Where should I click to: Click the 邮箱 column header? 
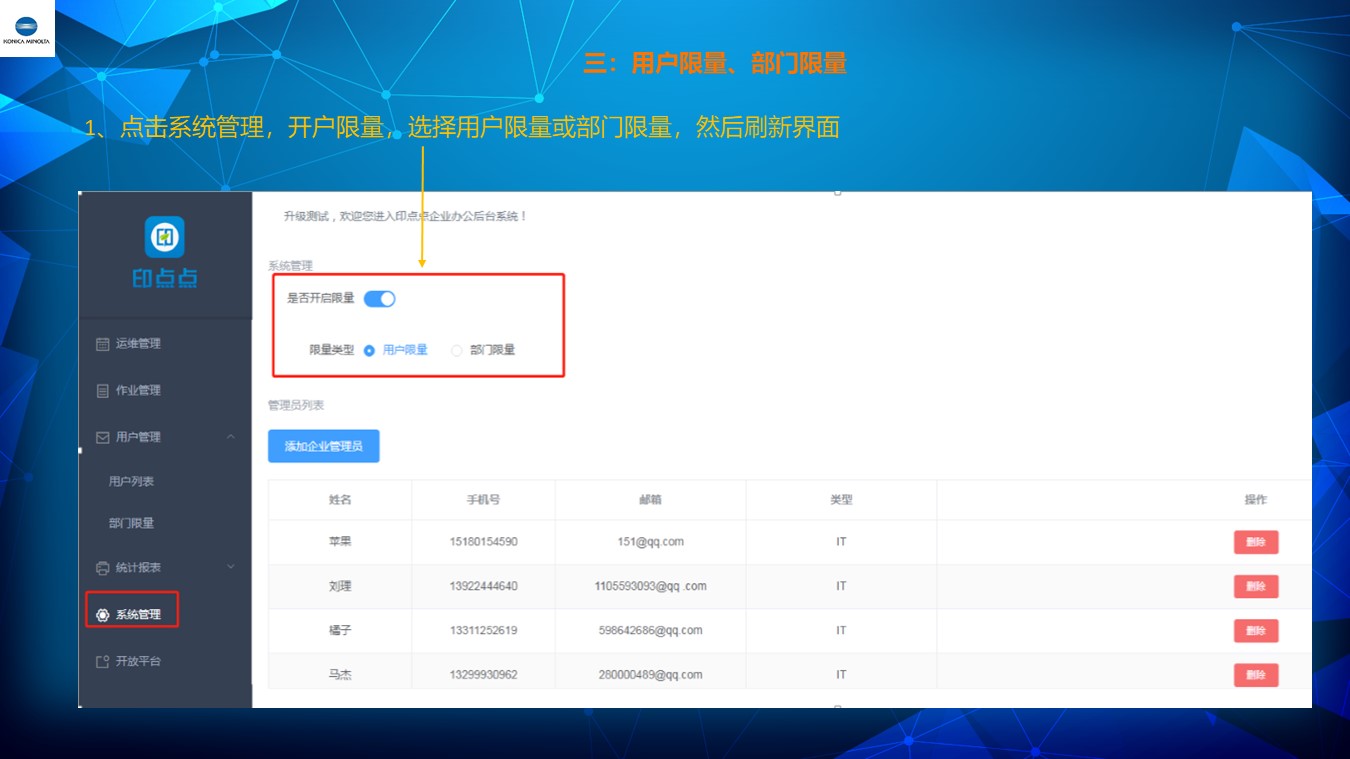click(650, 500)
